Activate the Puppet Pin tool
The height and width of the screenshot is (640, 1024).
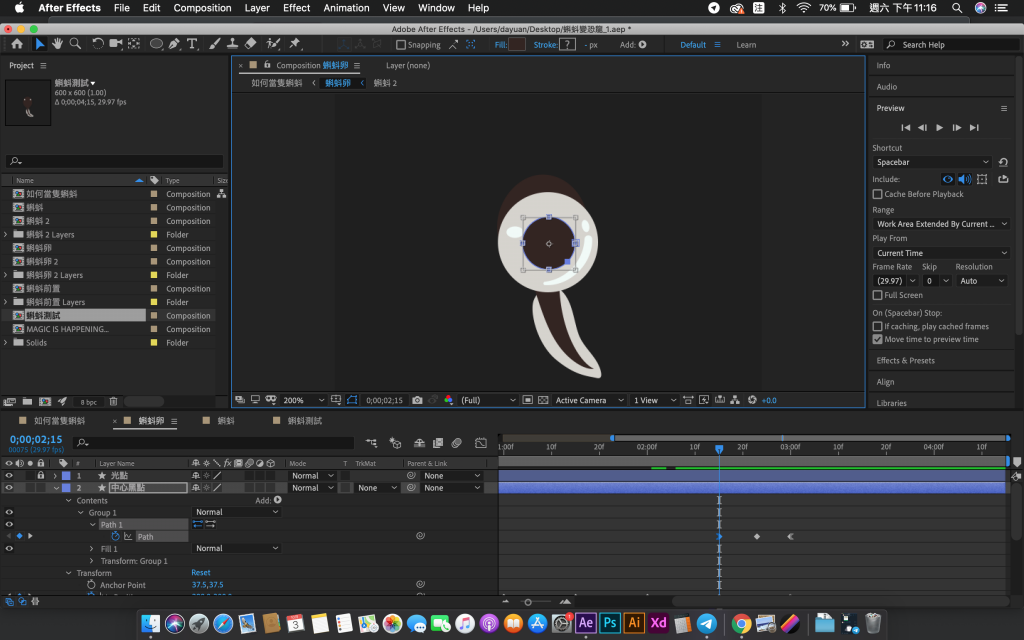[x=295, y=44]
